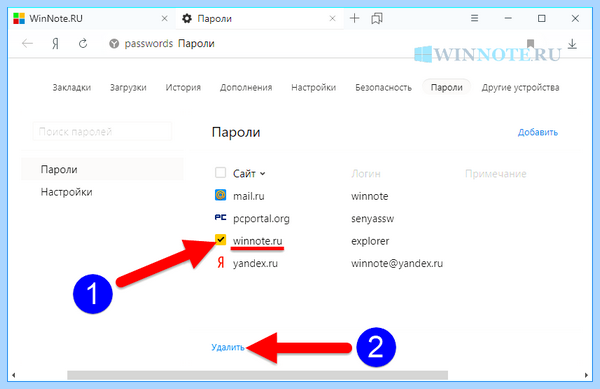The image size is (600, 389).
Task: Open the Безопасность tab
Action: pyautogui.click(x=383, y=88)
